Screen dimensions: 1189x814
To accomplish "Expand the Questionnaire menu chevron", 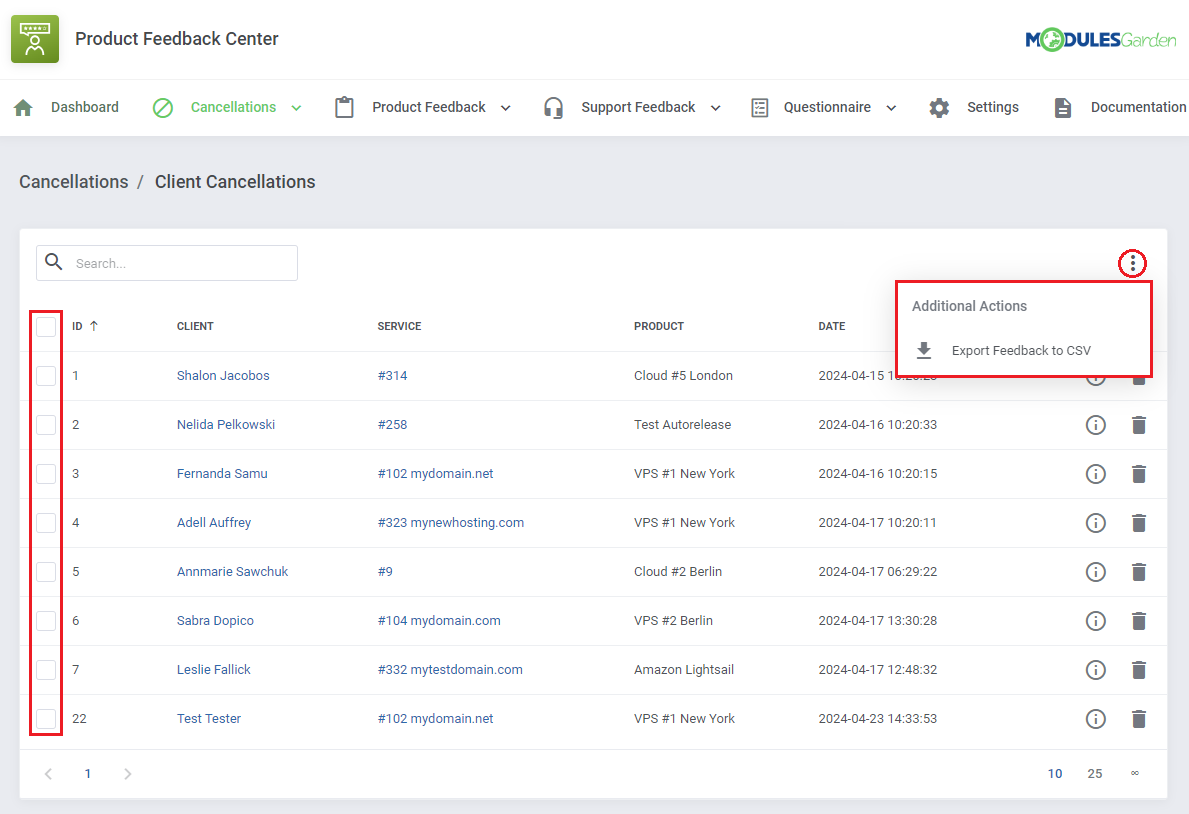I will [891, 108].
